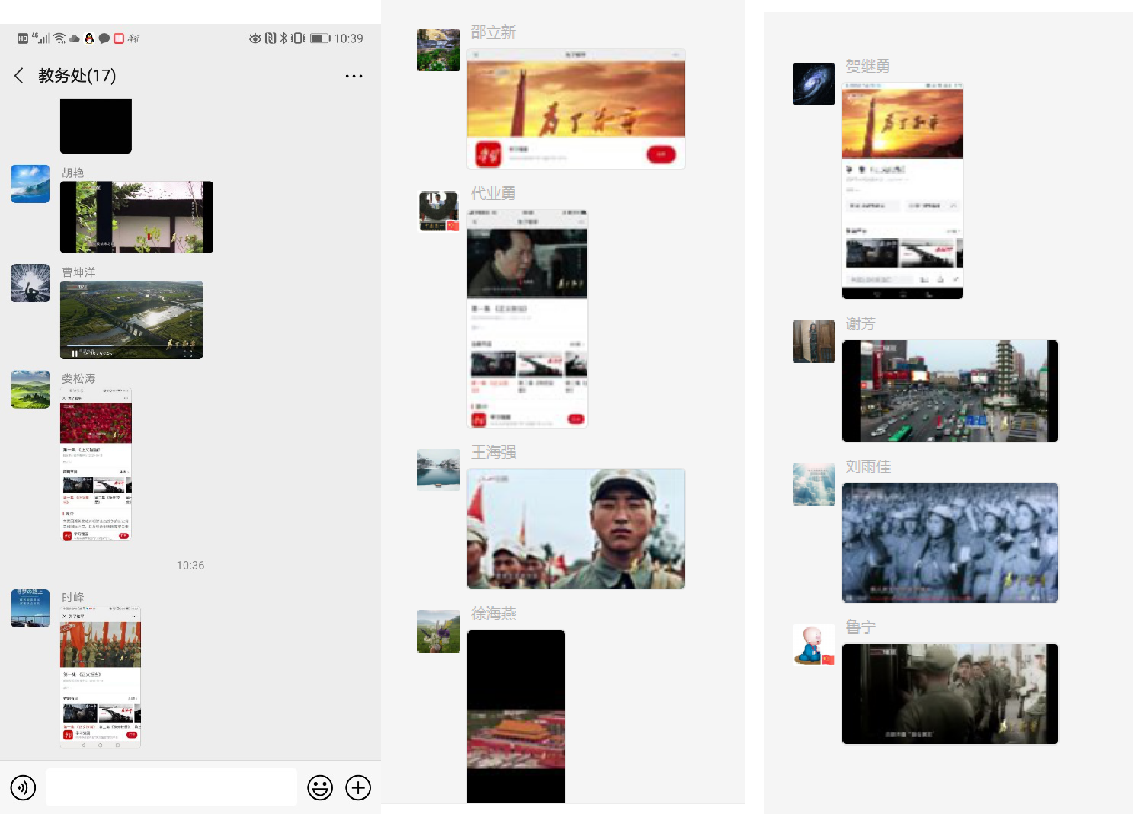Open 谢芳's city street image
The height and width of the screenshot is (814, 1134).
[x=950, y=391]
